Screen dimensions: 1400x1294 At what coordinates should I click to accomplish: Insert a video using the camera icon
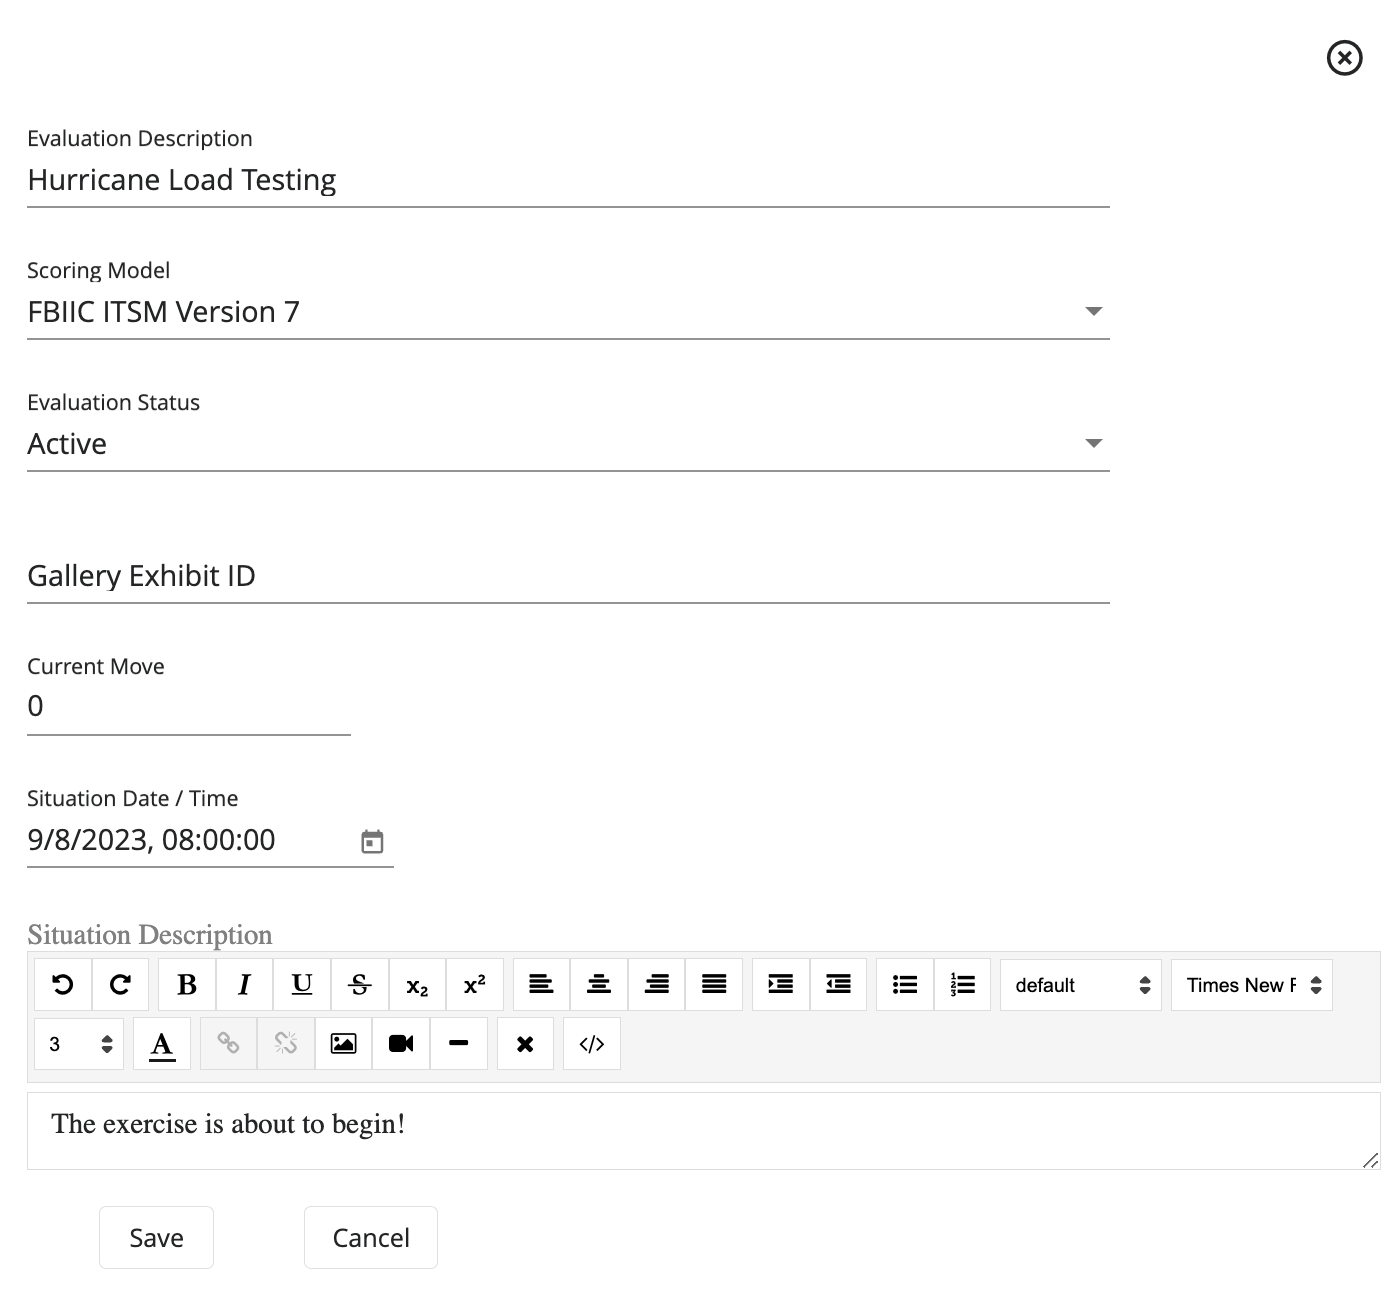[401, 1043]
